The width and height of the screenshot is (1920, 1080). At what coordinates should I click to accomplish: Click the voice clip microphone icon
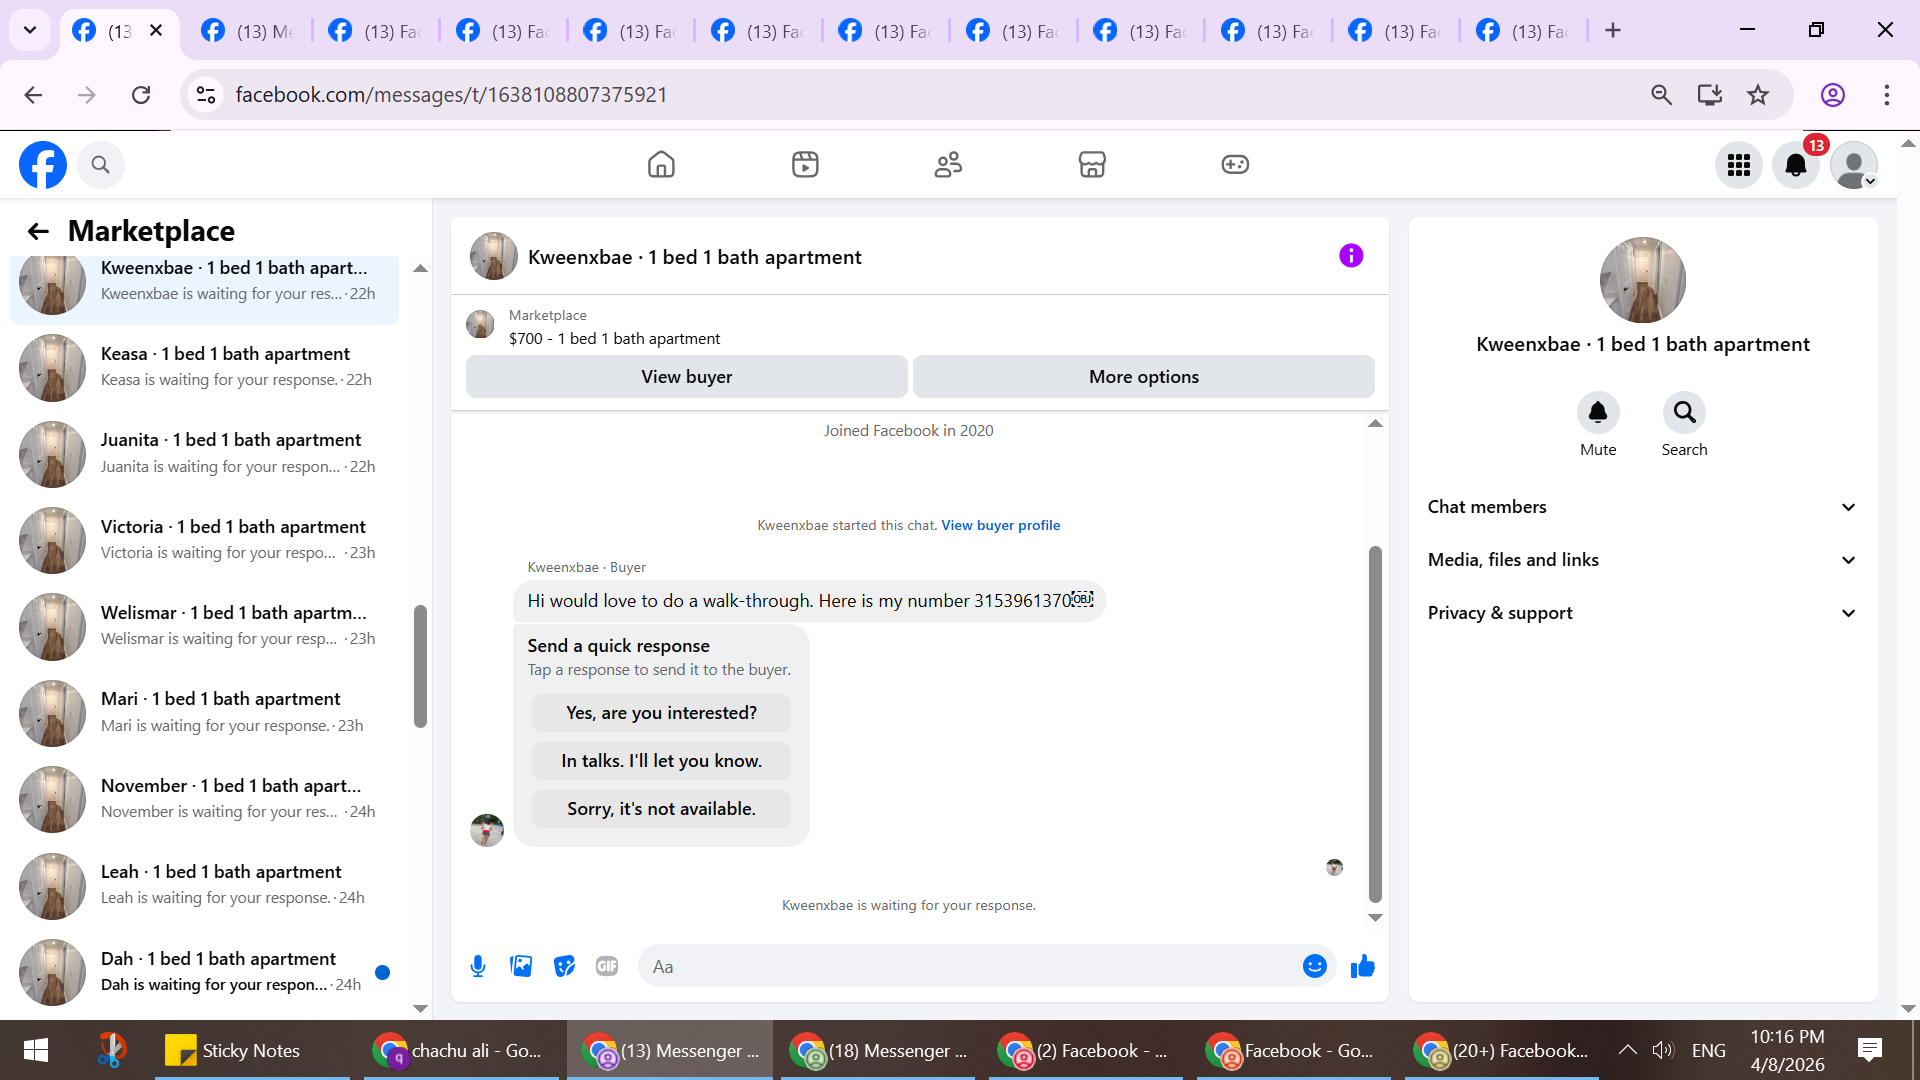[478, 966]
